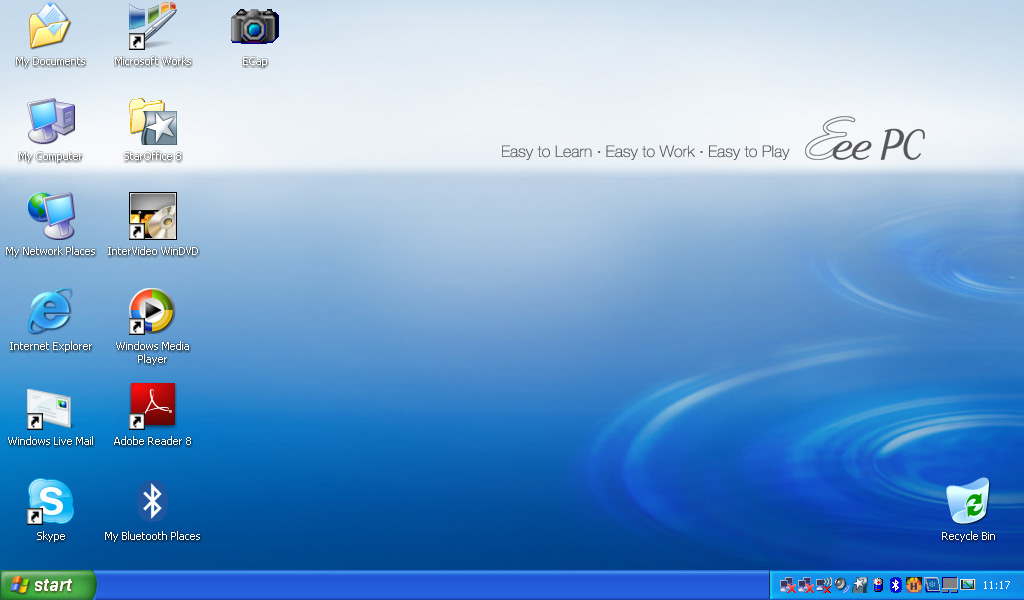Launch the InterVideo WinDVD shortcut
The image size is (1024, 600).
coord(152,215)
